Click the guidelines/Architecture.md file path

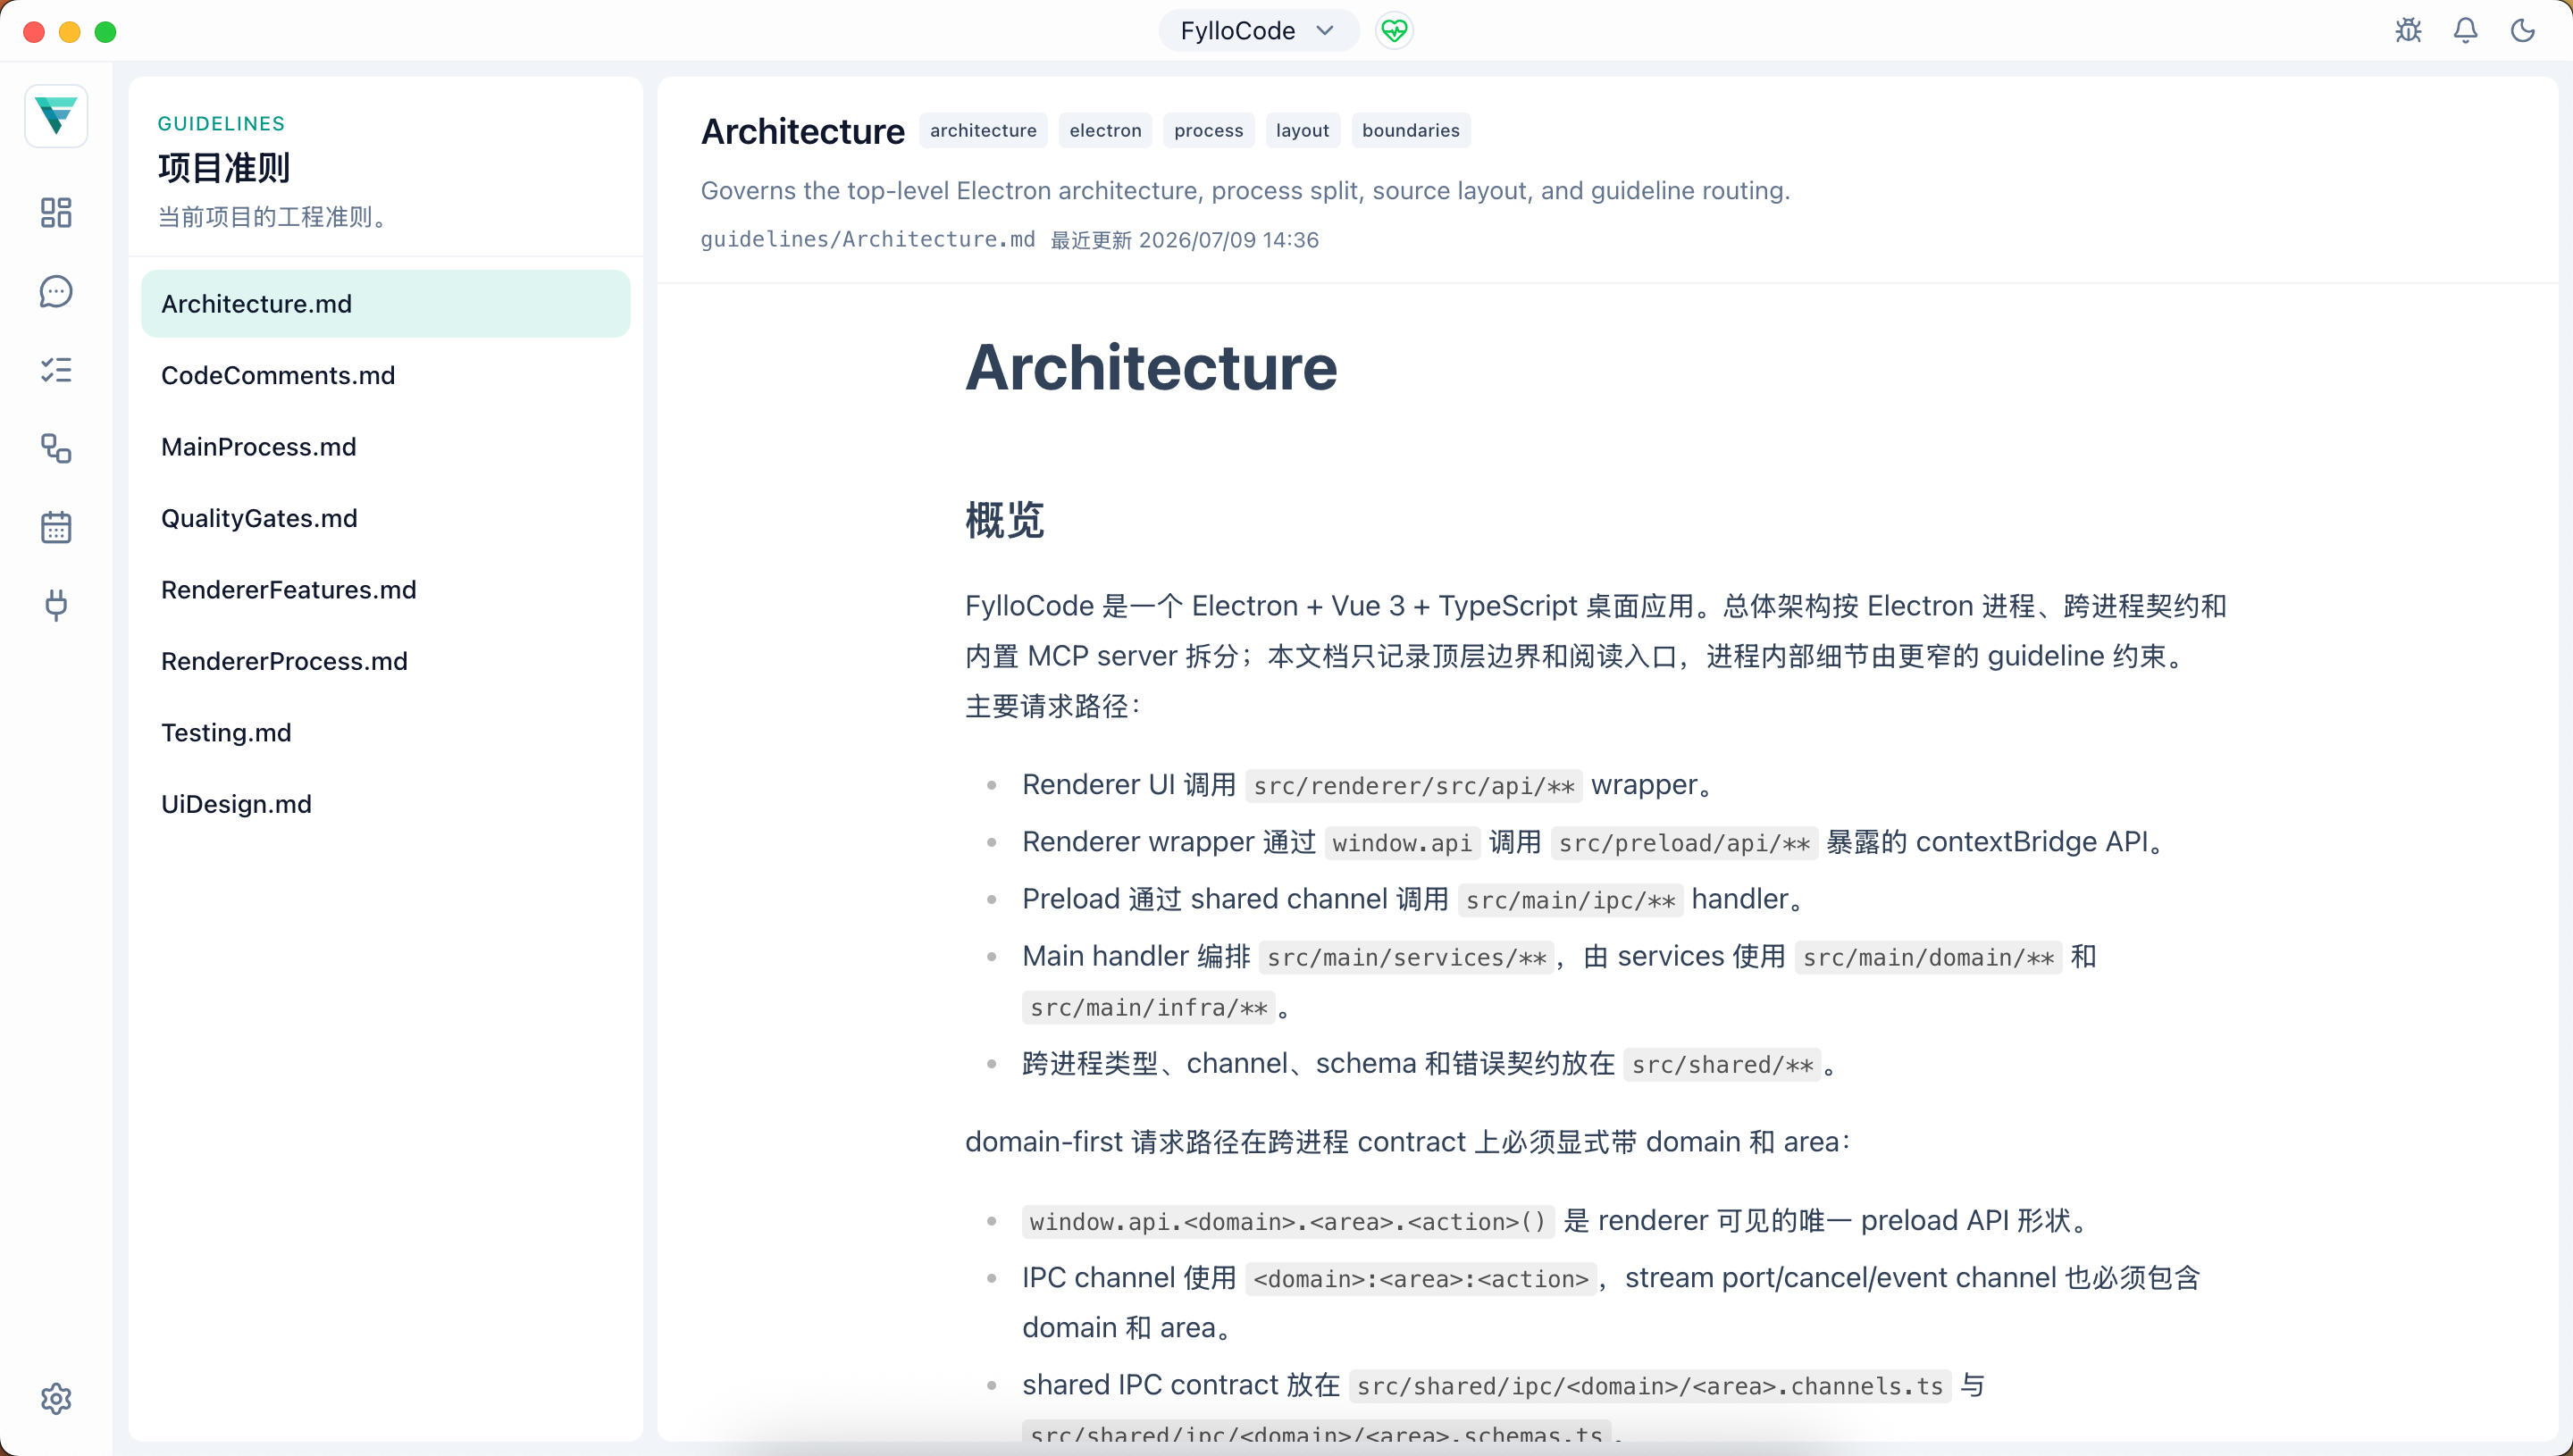tap(867, 240)
